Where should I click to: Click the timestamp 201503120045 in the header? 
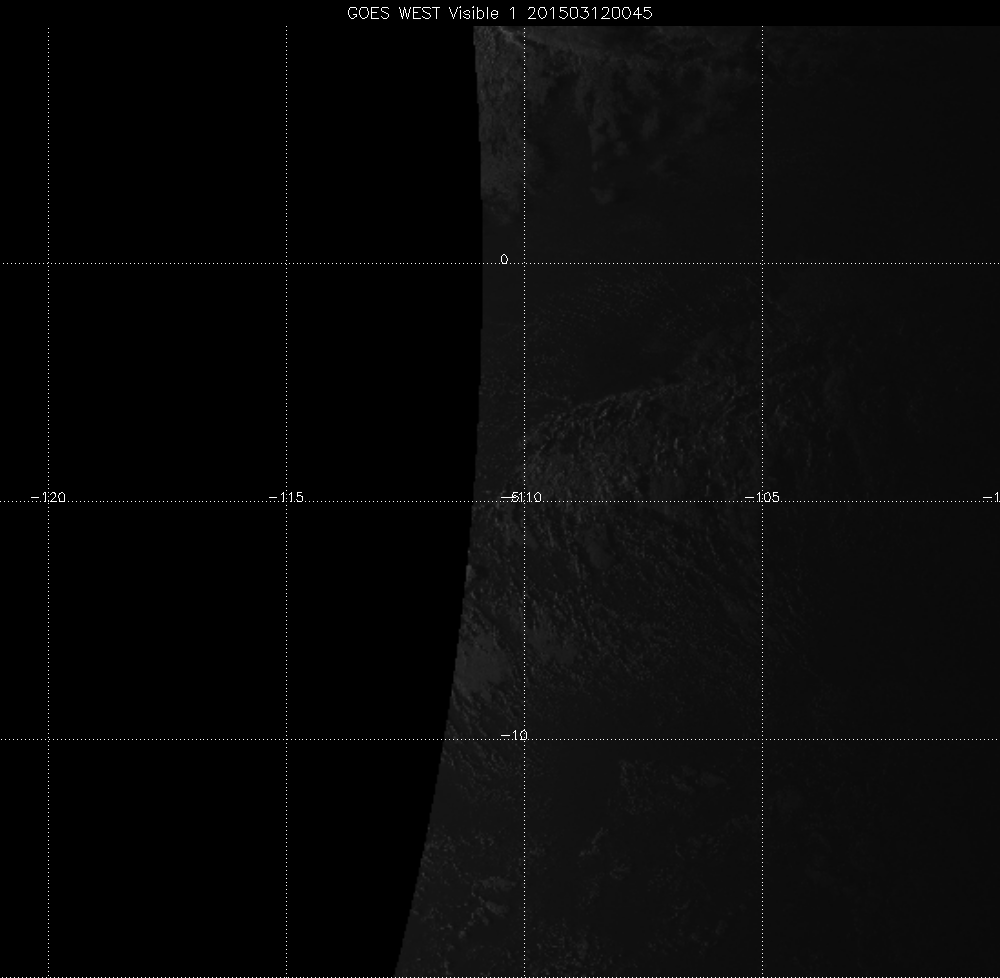click(587, 12)
